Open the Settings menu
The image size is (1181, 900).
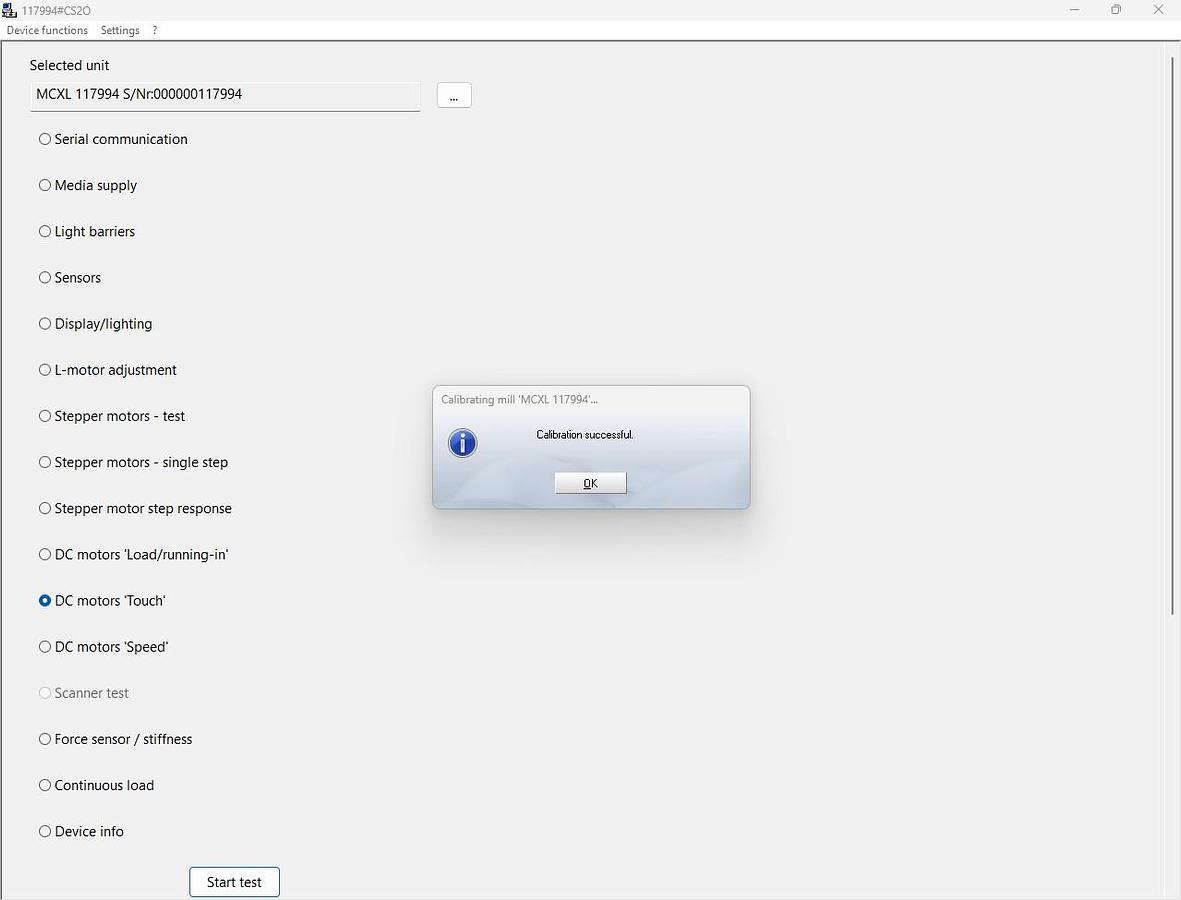(x=120, y=30)
